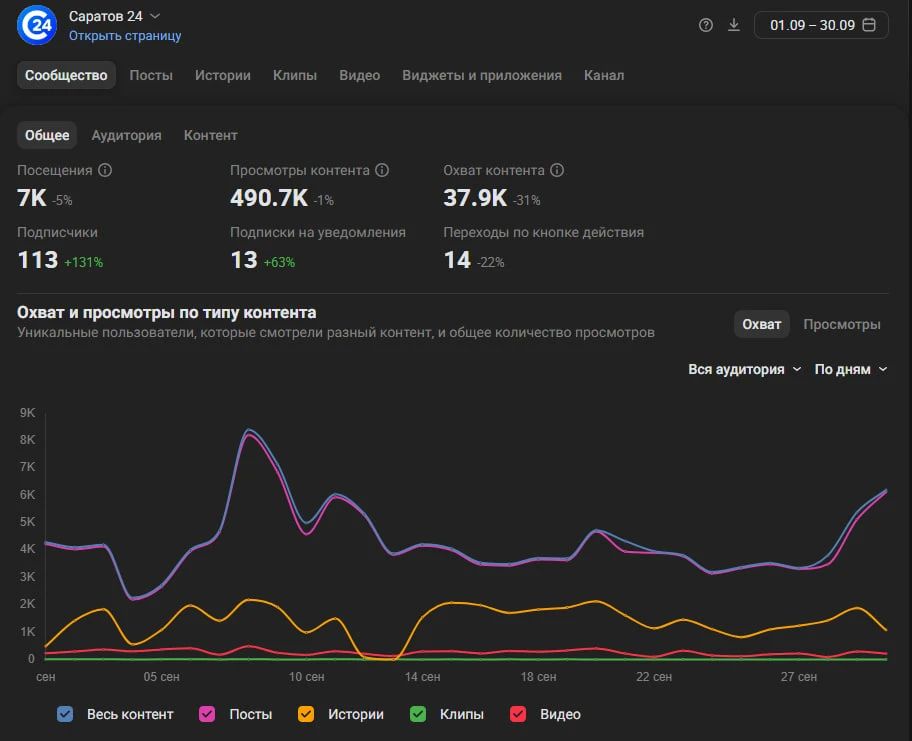Open the По дням grouping dropdown

[x=850, y=369]
